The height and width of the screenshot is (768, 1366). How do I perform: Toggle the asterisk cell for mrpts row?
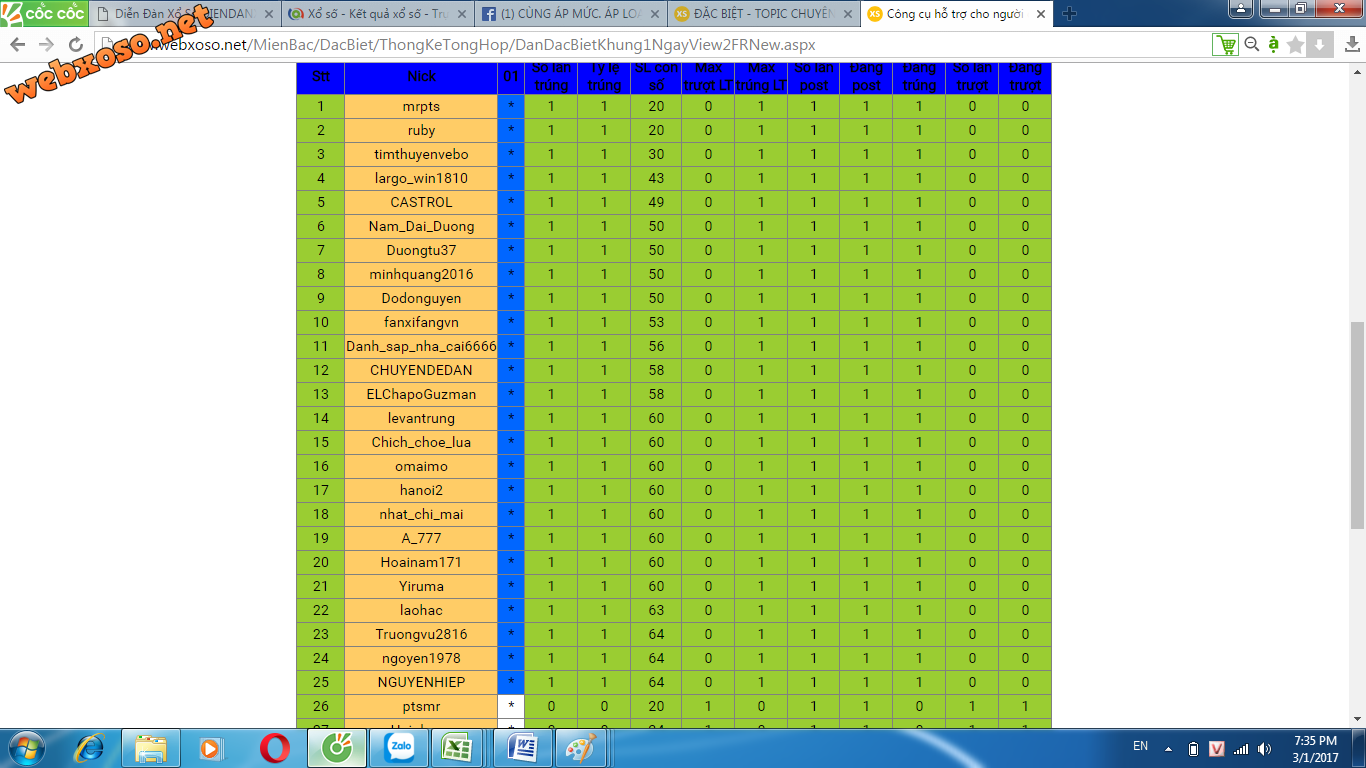click(x=511, y=106)
